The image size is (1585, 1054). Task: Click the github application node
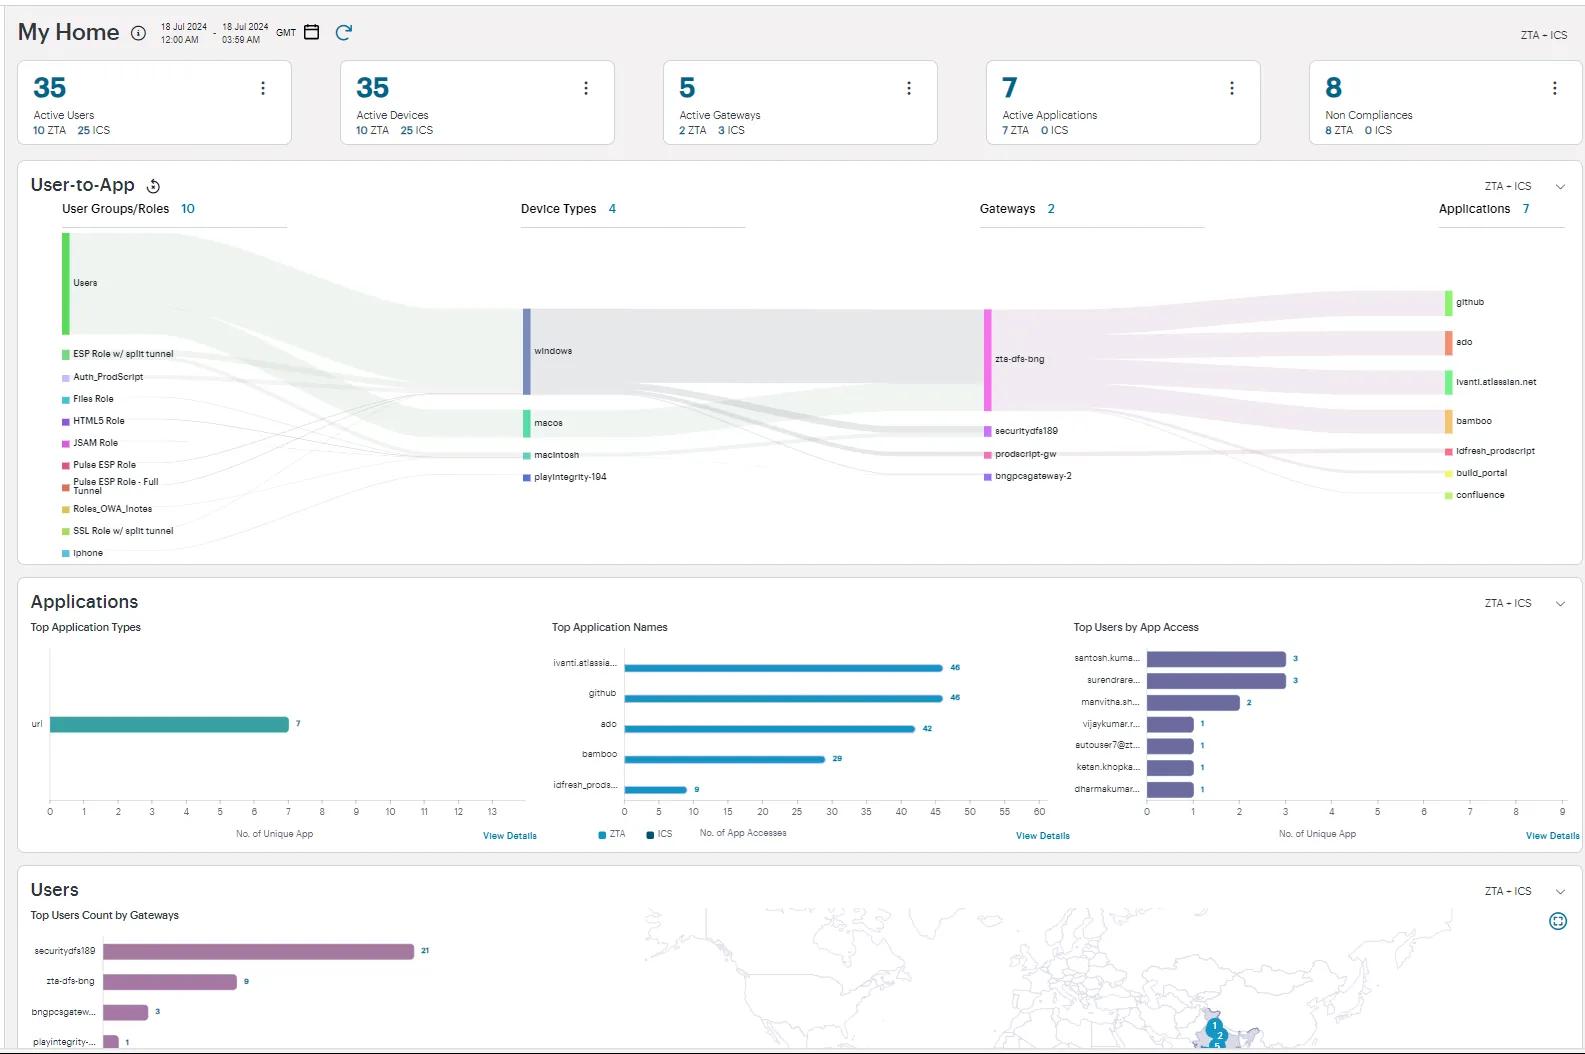tap(1449, 303)
